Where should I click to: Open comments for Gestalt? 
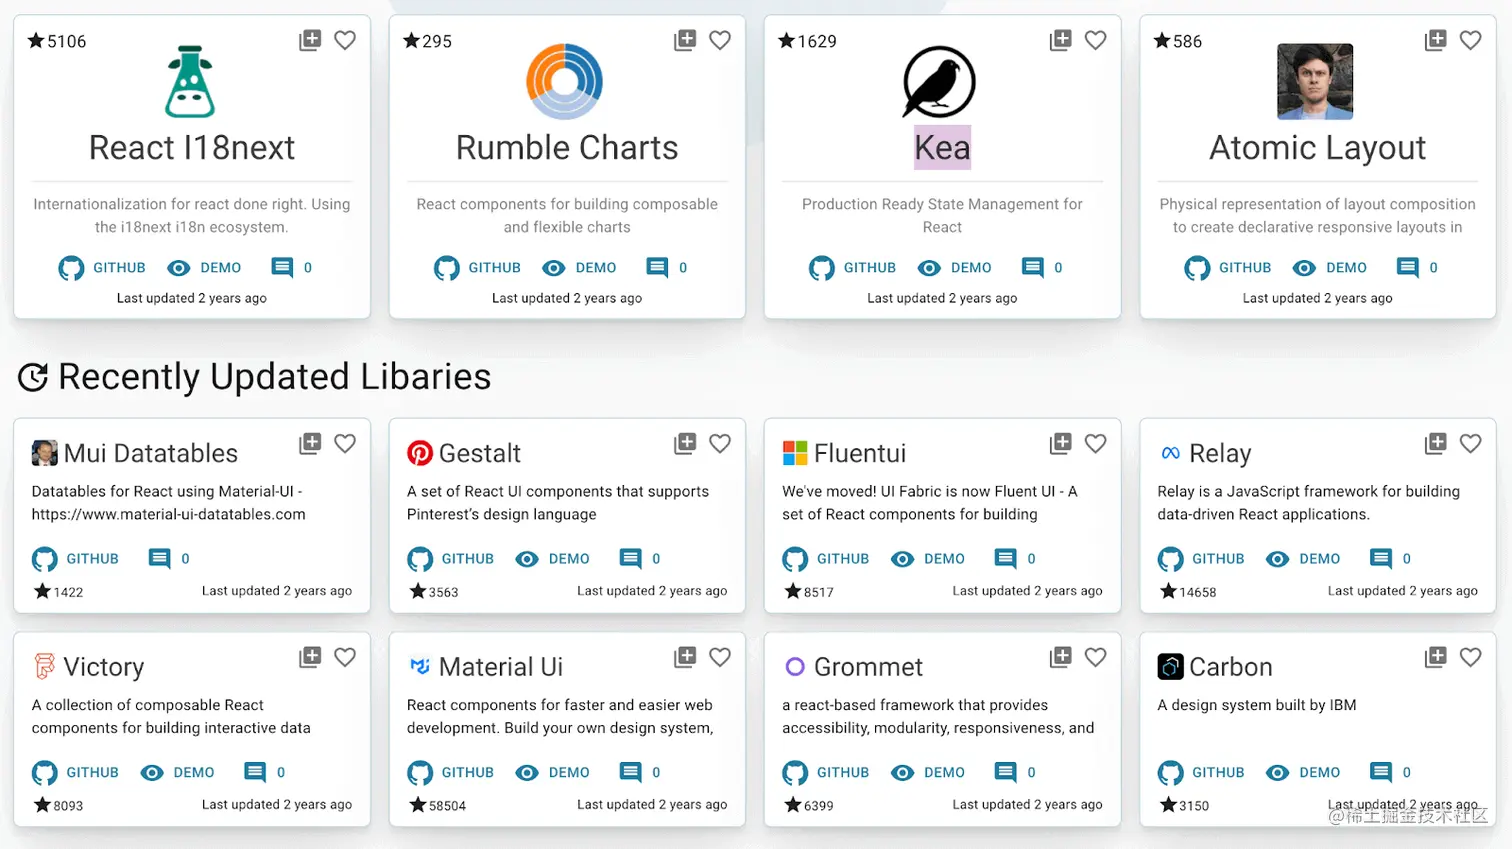click(x=640, y=559)
